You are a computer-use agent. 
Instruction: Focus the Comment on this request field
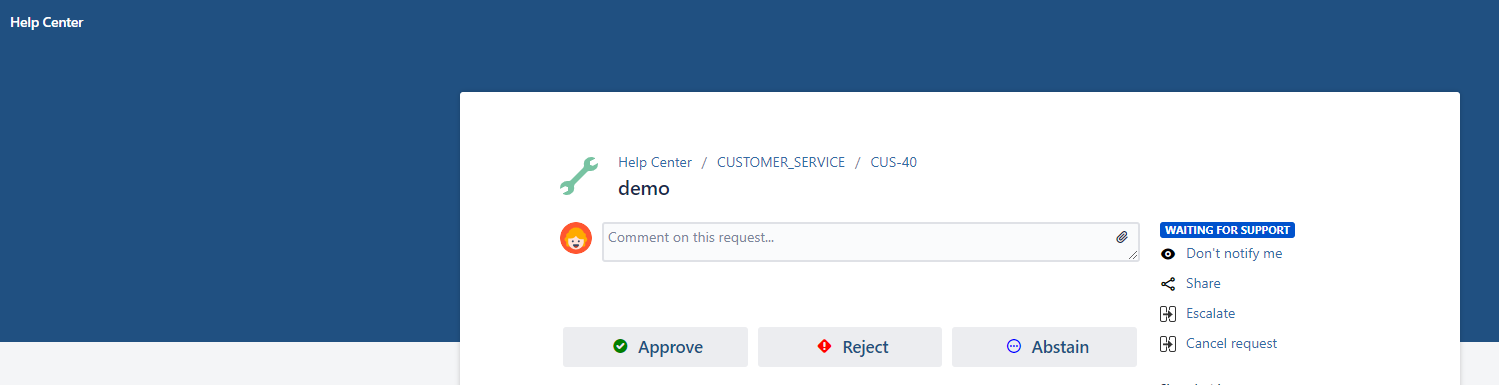coord(871,242)
